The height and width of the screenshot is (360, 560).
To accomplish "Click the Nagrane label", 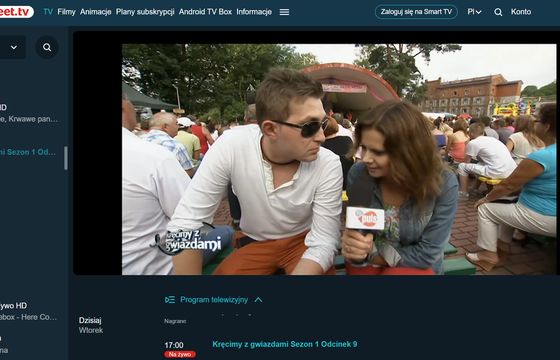I will (175, 321).
